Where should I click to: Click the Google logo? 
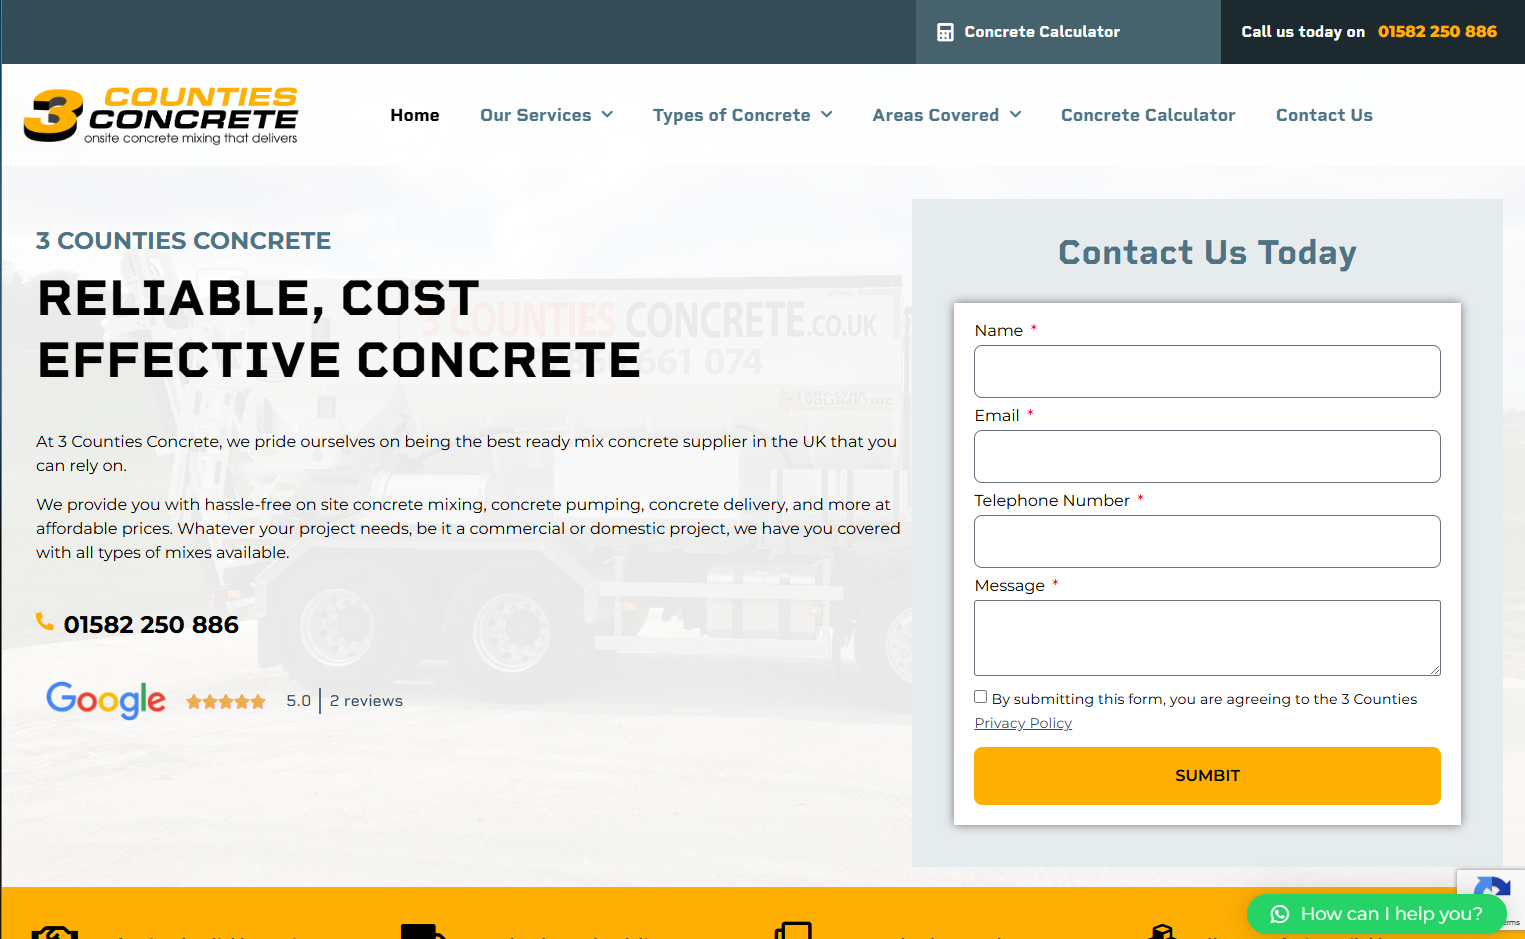[x=106, y=700]
